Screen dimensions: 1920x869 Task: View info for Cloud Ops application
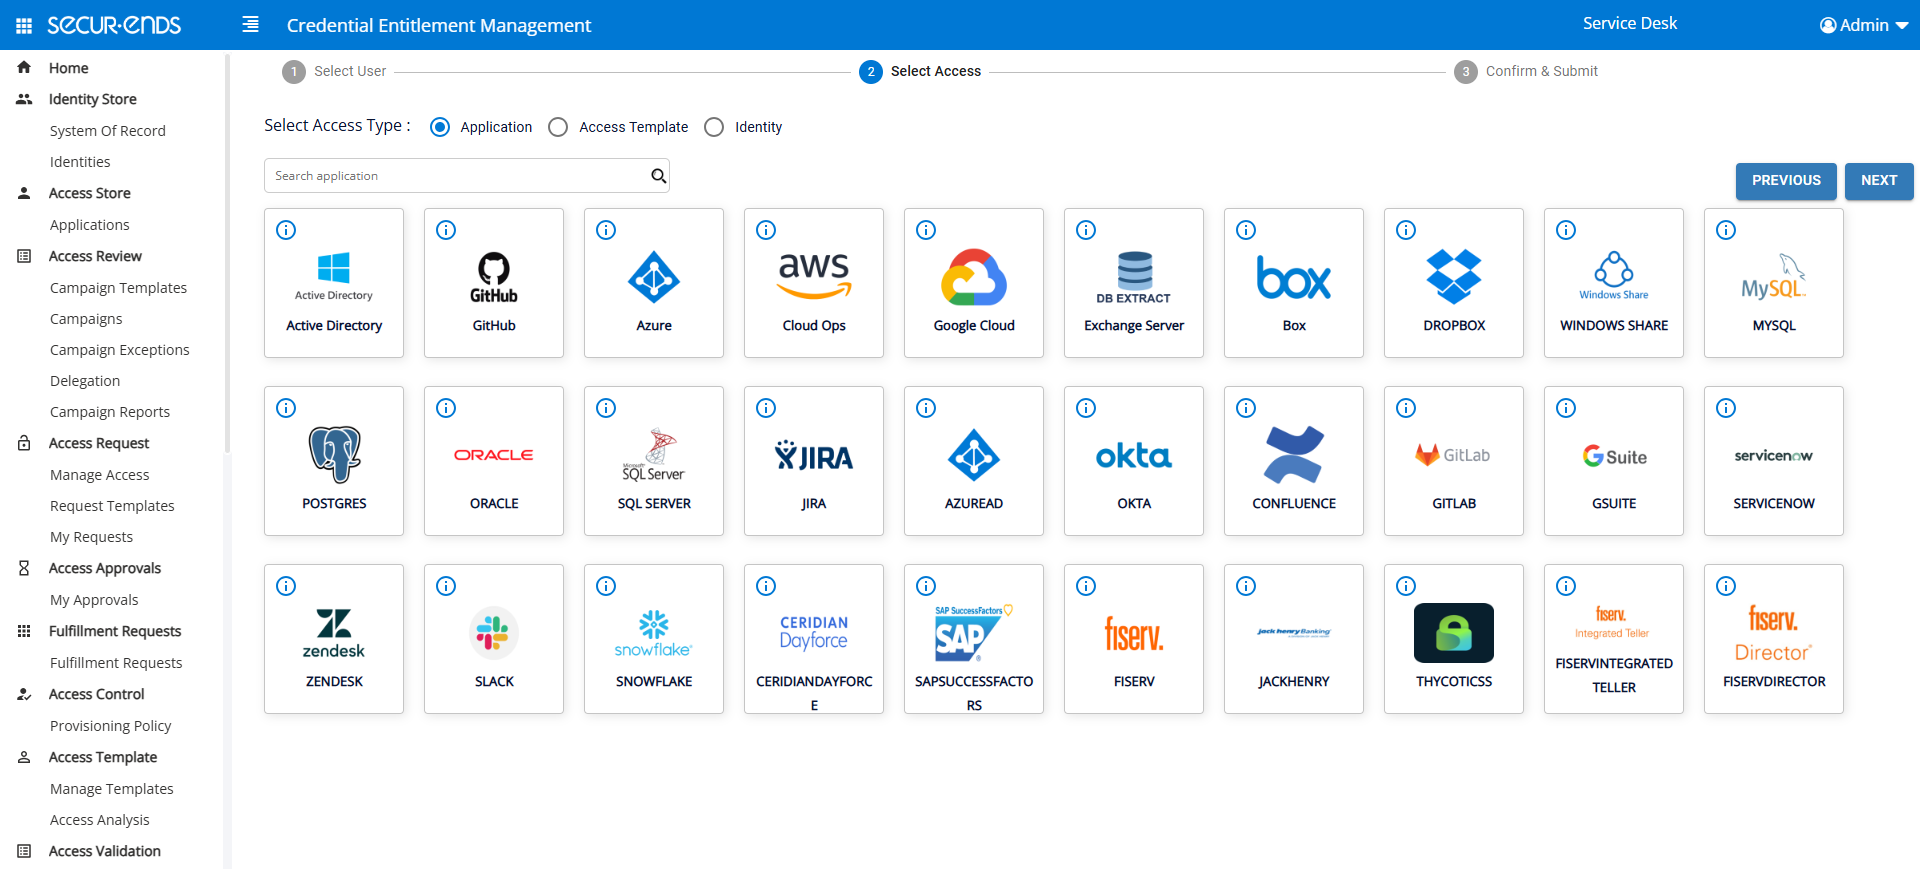pyautogui.click(x=766, y=230)
